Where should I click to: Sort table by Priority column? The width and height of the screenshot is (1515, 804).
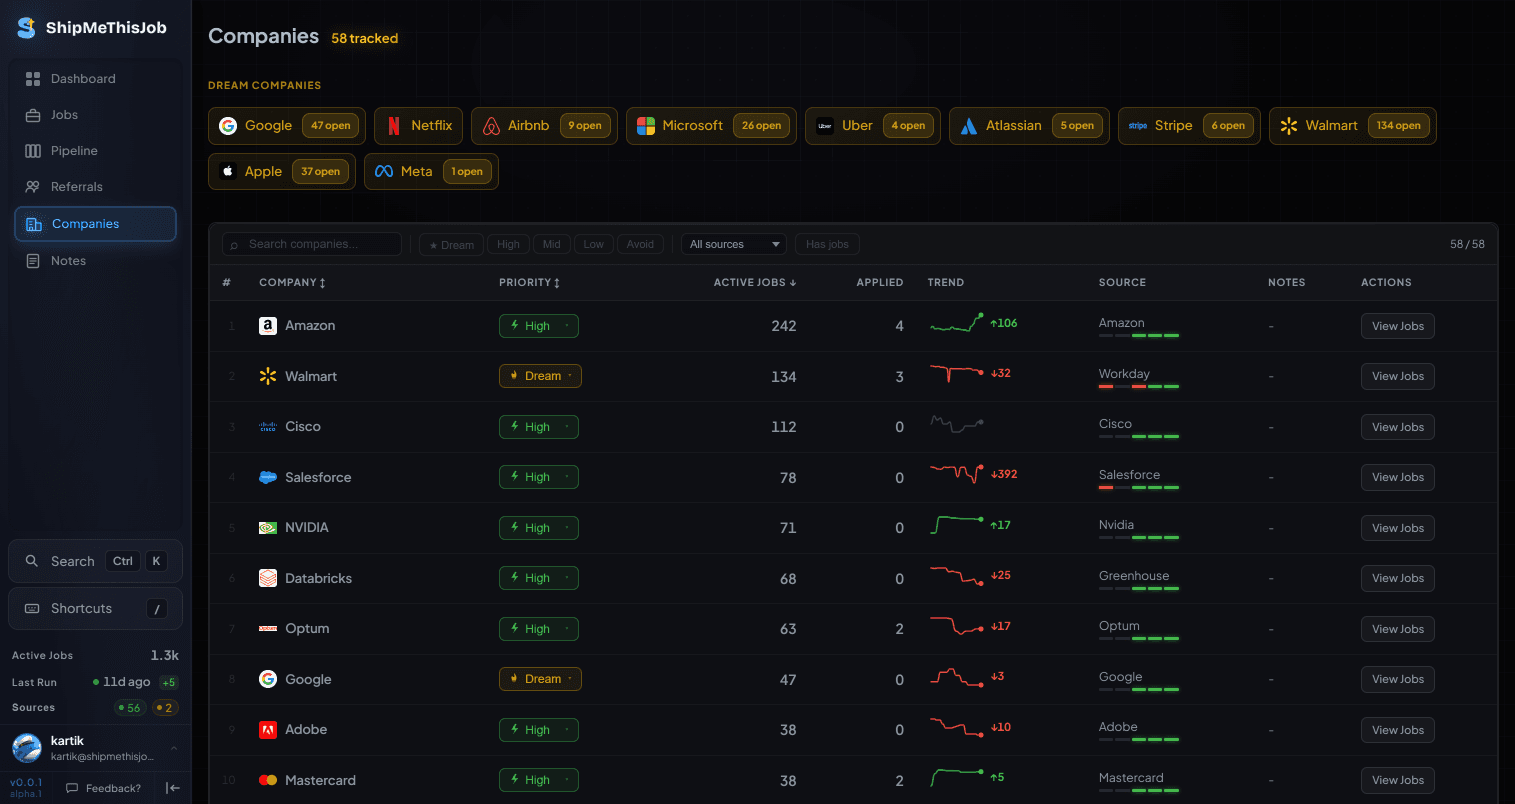(x=529, y=283)
